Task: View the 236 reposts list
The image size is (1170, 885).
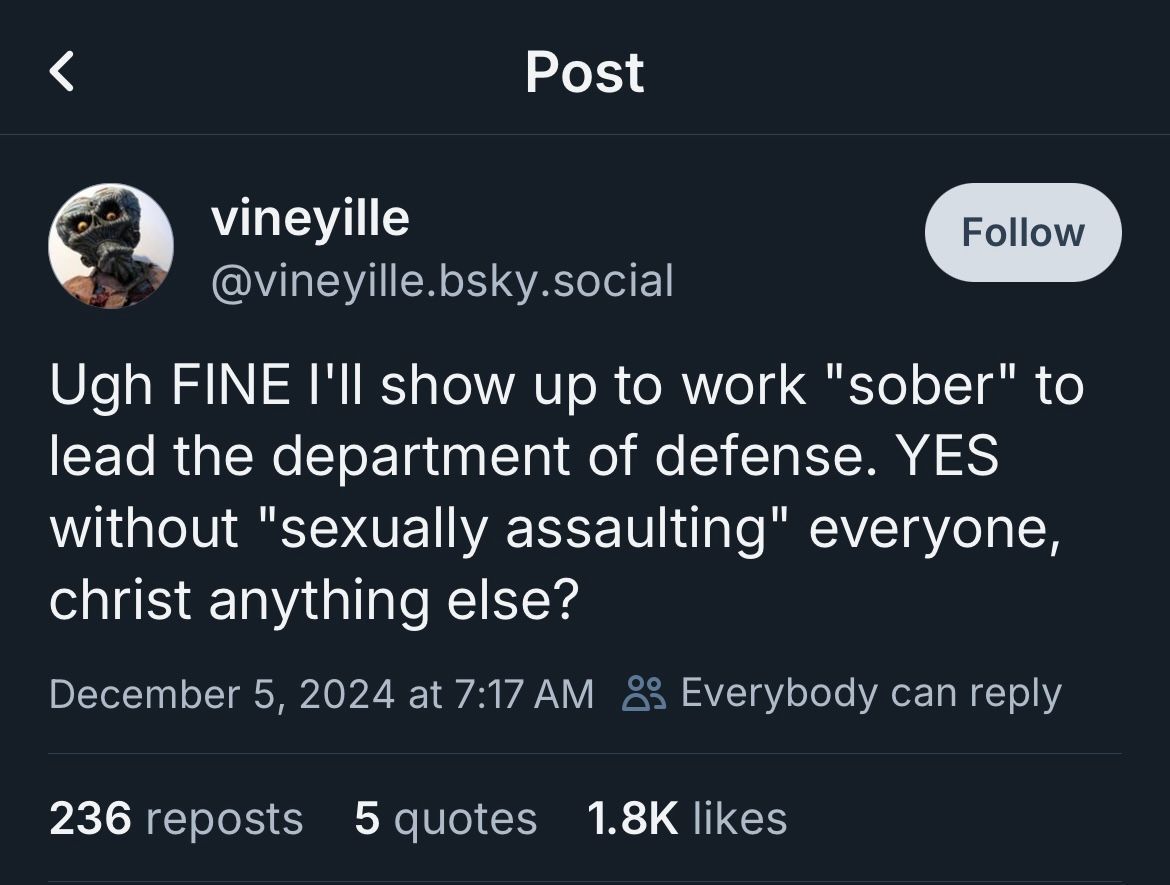Action: (176, 818)
